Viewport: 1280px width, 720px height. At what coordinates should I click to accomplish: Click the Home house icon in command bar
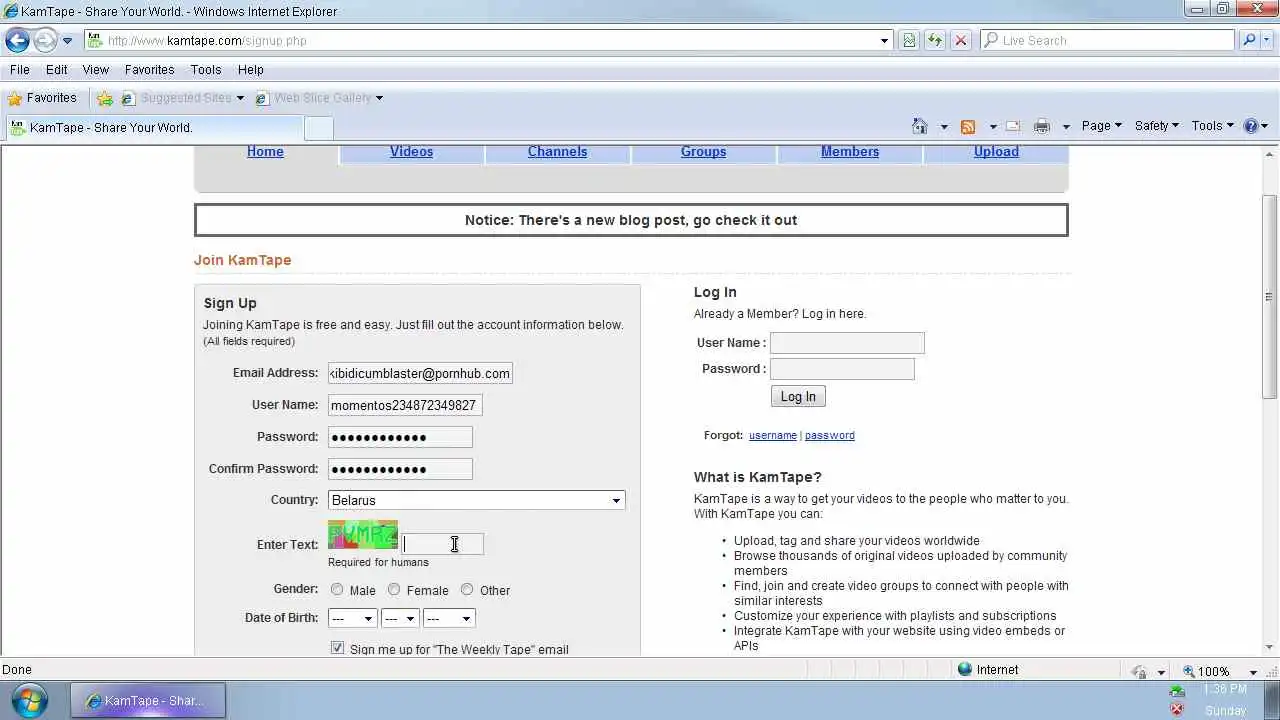tap(919, 126)
